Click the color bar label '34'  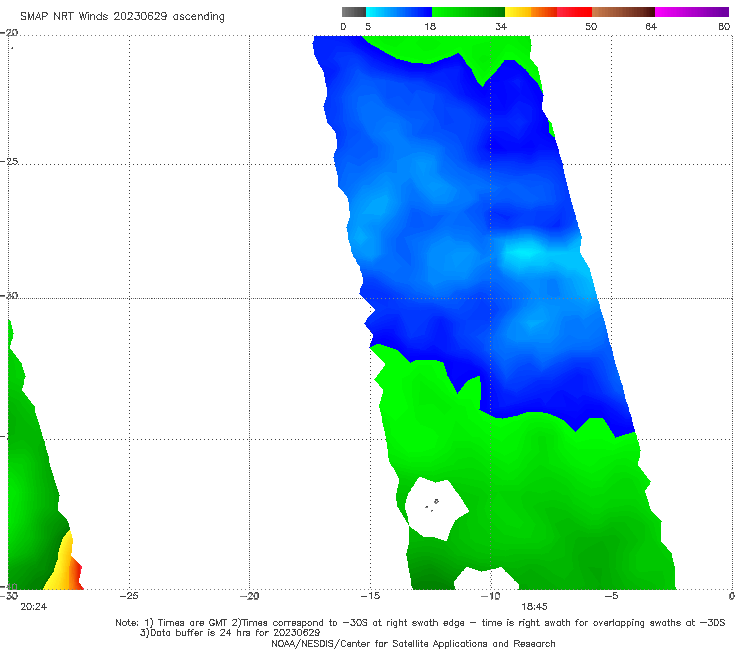point(501,26)
